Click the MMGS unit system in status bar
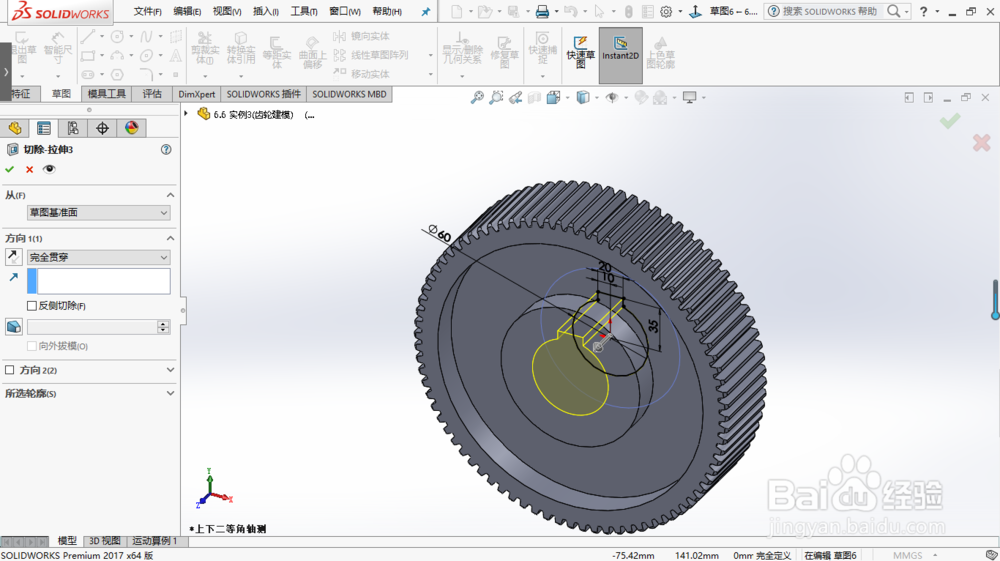The width and height of the screenshot is (1000, 561). pyautogui.click(x=908, y=555)
